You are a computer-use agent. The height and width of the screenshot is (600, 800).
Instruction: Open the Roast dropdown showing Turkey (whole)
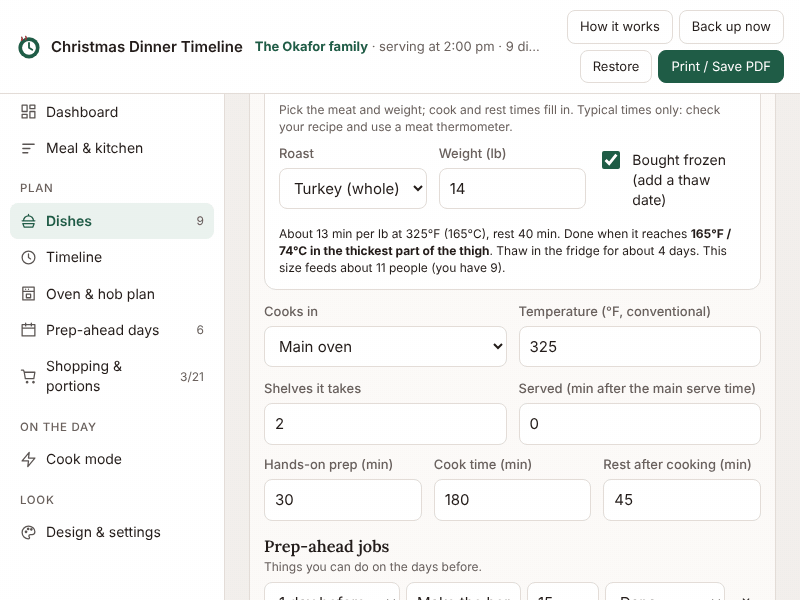tap(353, 189)
